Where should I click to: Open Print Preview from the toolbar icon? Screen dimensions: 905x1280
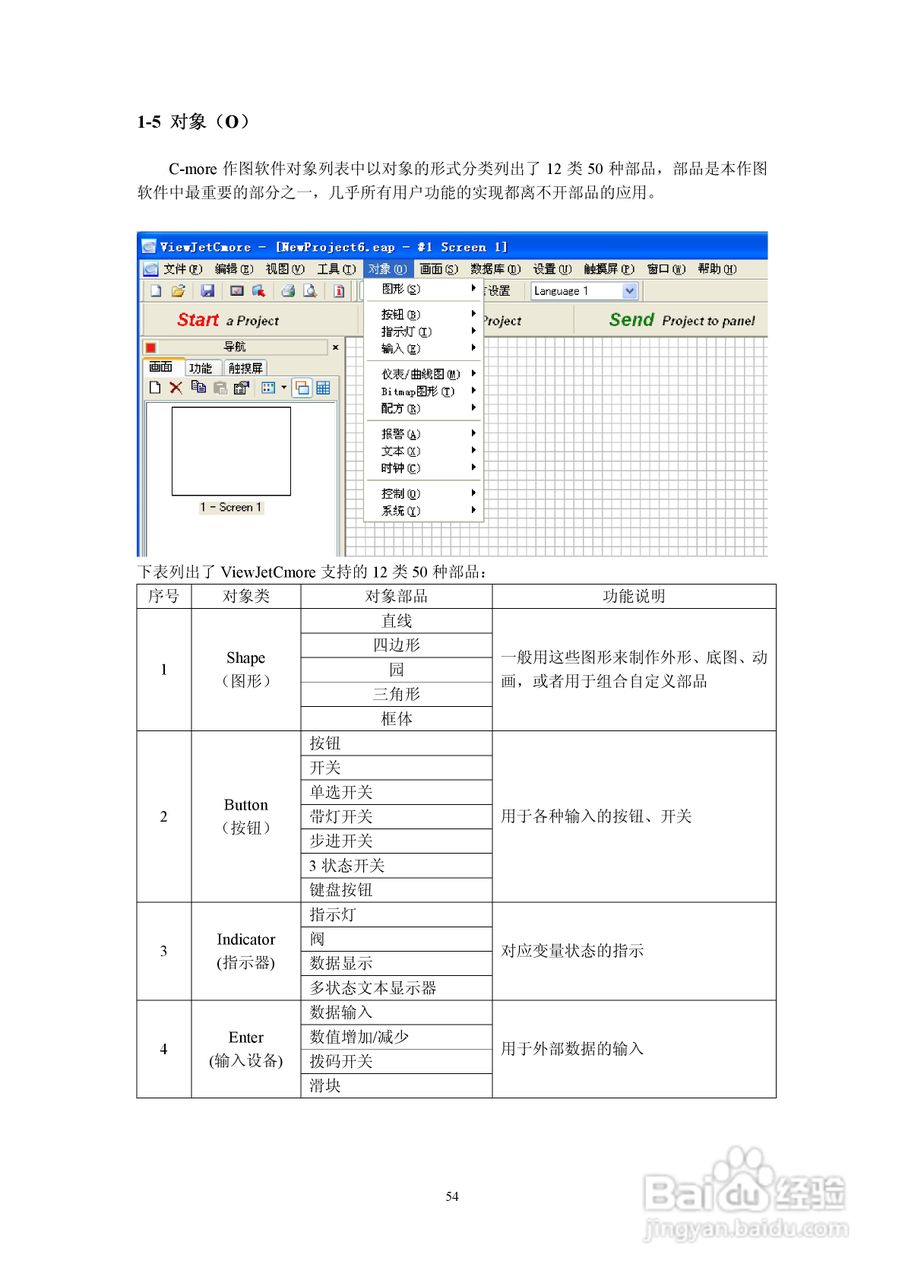(x=308, y=289)
